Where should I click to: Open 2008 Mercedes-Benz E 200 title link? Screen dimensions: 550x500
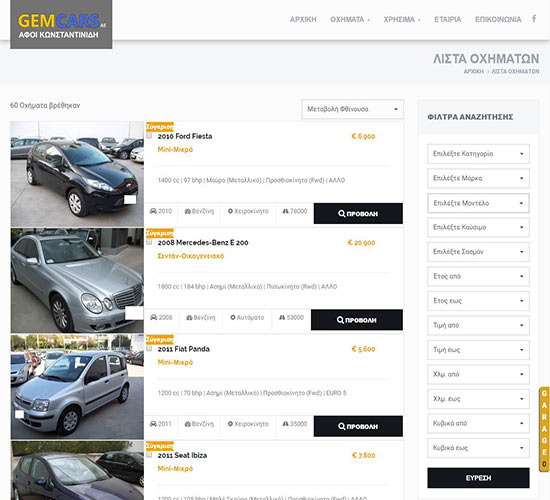pyautogui.click(x=203, y=242)
